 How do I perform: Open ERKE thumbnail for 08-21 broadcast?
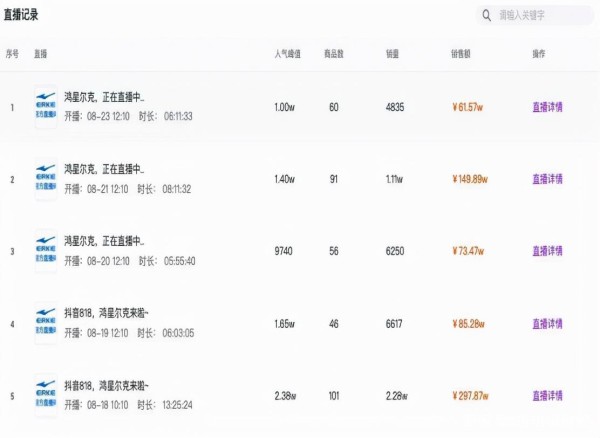(x=46, y=179)
